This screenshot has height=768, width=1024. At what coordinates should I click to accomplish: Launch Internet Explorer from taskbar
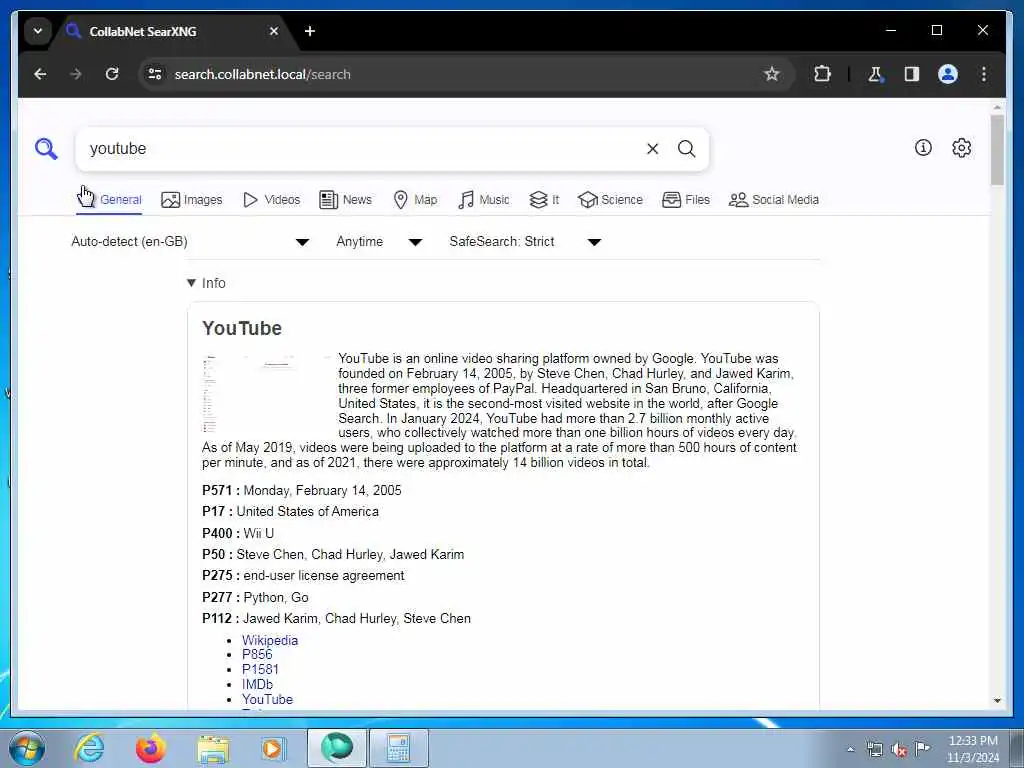(x=88, y=748)
